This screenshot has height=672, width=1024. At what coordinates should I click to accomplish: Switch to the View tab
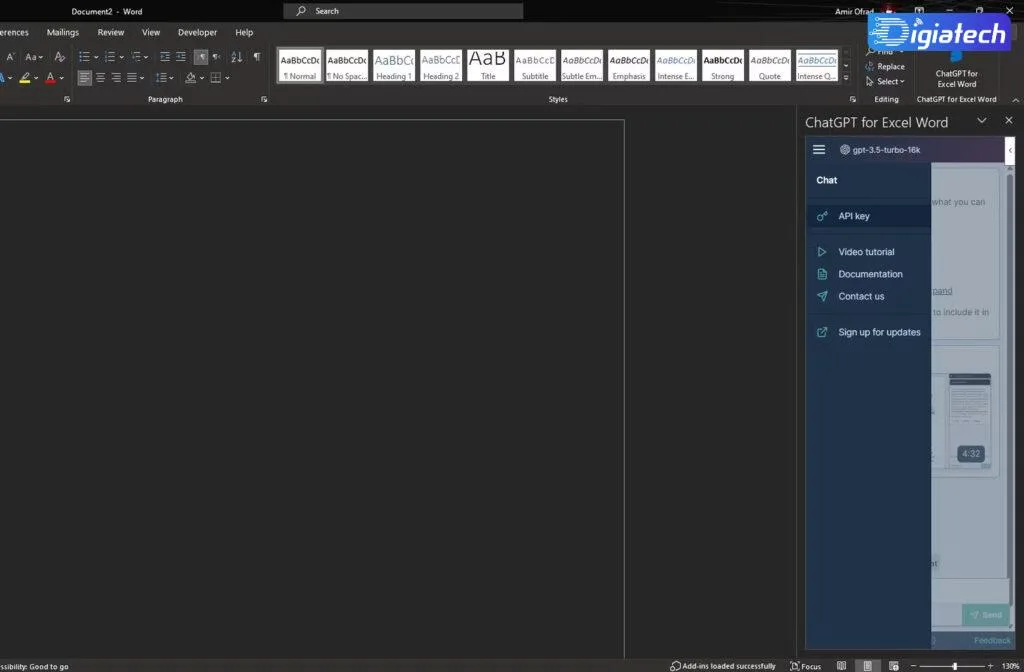click(x=151, y=32)
